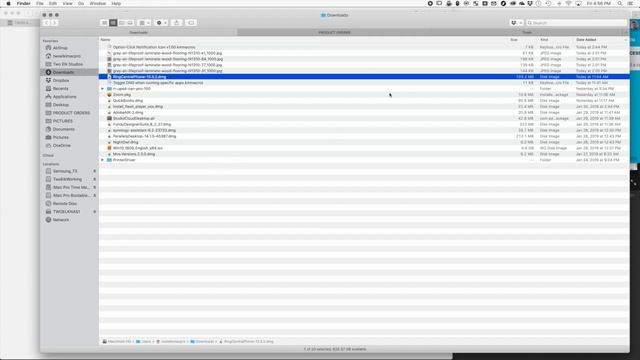This screenshot has height=360, width=640.
Task: Eject the Samsung_T5 drive
Action: (95, 171)
